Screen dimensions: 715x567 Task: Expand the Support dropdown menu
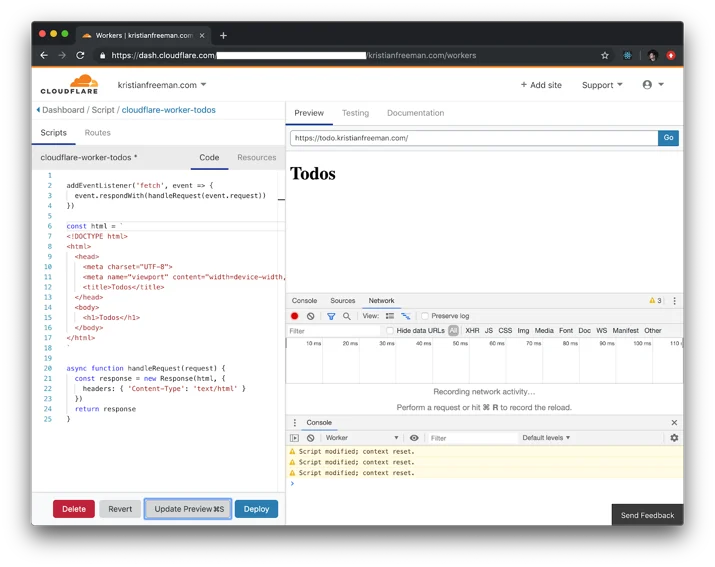click(x=602, y=85)
